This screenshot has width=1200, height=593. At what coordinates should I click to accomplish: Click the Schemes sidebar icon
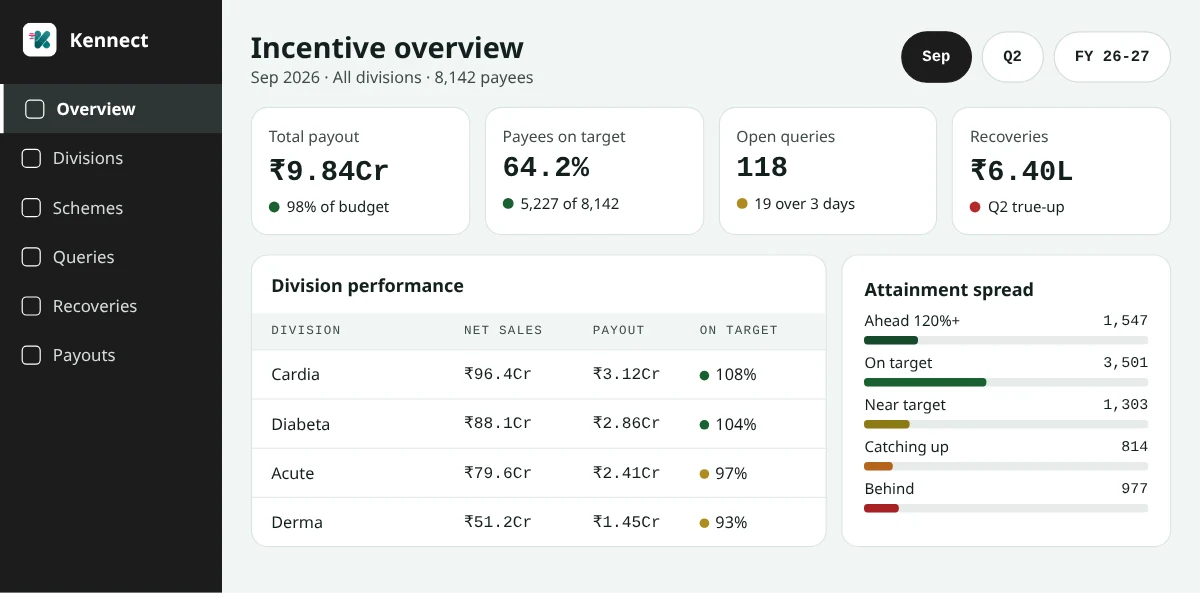tap(31, 208)
